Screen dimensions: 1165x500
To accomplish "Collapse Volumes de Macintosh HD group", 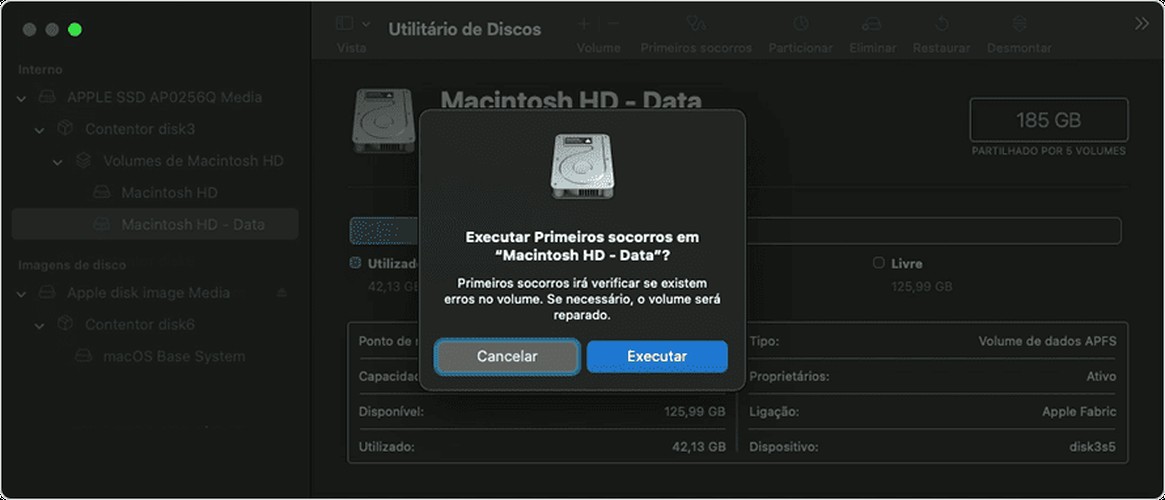I will pyautogui.click(x=57, y=162).
